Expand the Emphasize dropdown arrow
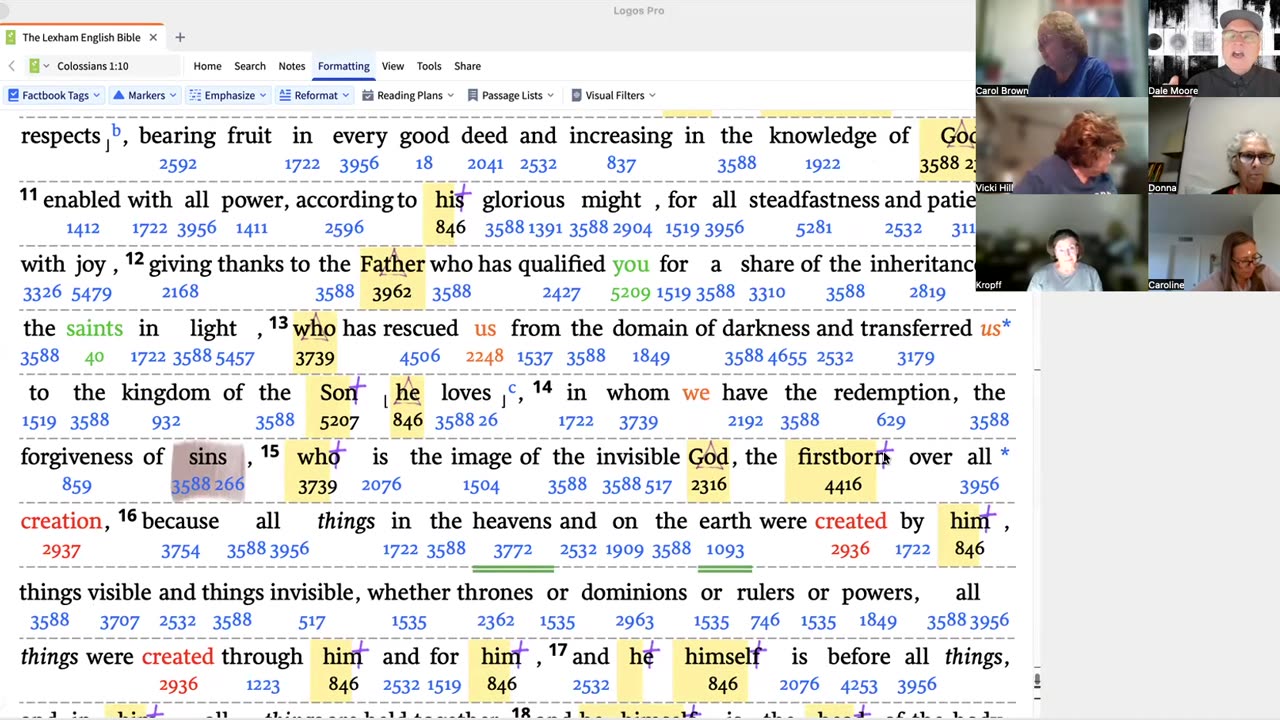This screenshot has height=720, width=1280. coord(262,96)
